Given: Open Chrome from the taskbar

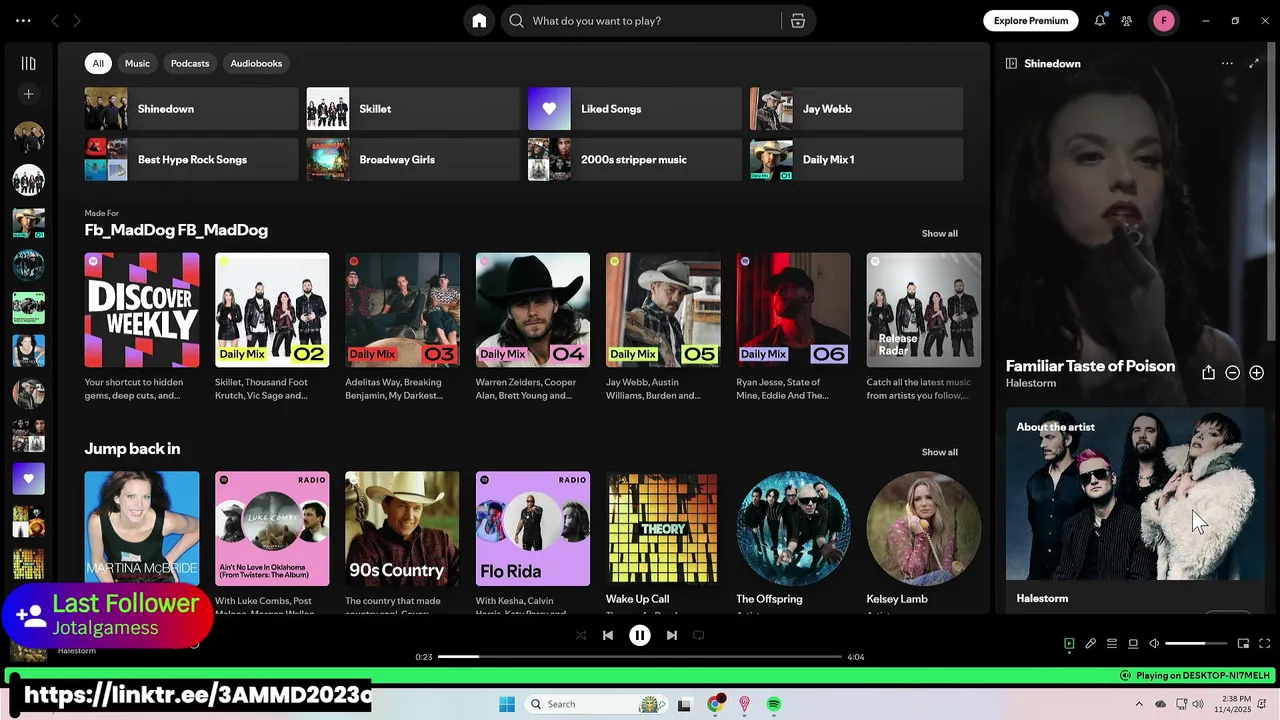Looking at the screenshot, I should tap(715, 704).
